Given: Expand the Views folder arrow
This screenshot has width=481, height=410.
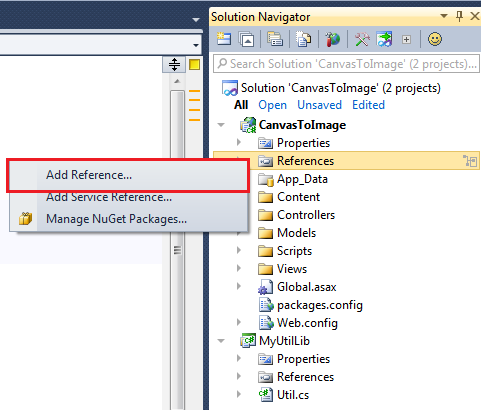Looking at the screenshot, I should tap(239, 268).
